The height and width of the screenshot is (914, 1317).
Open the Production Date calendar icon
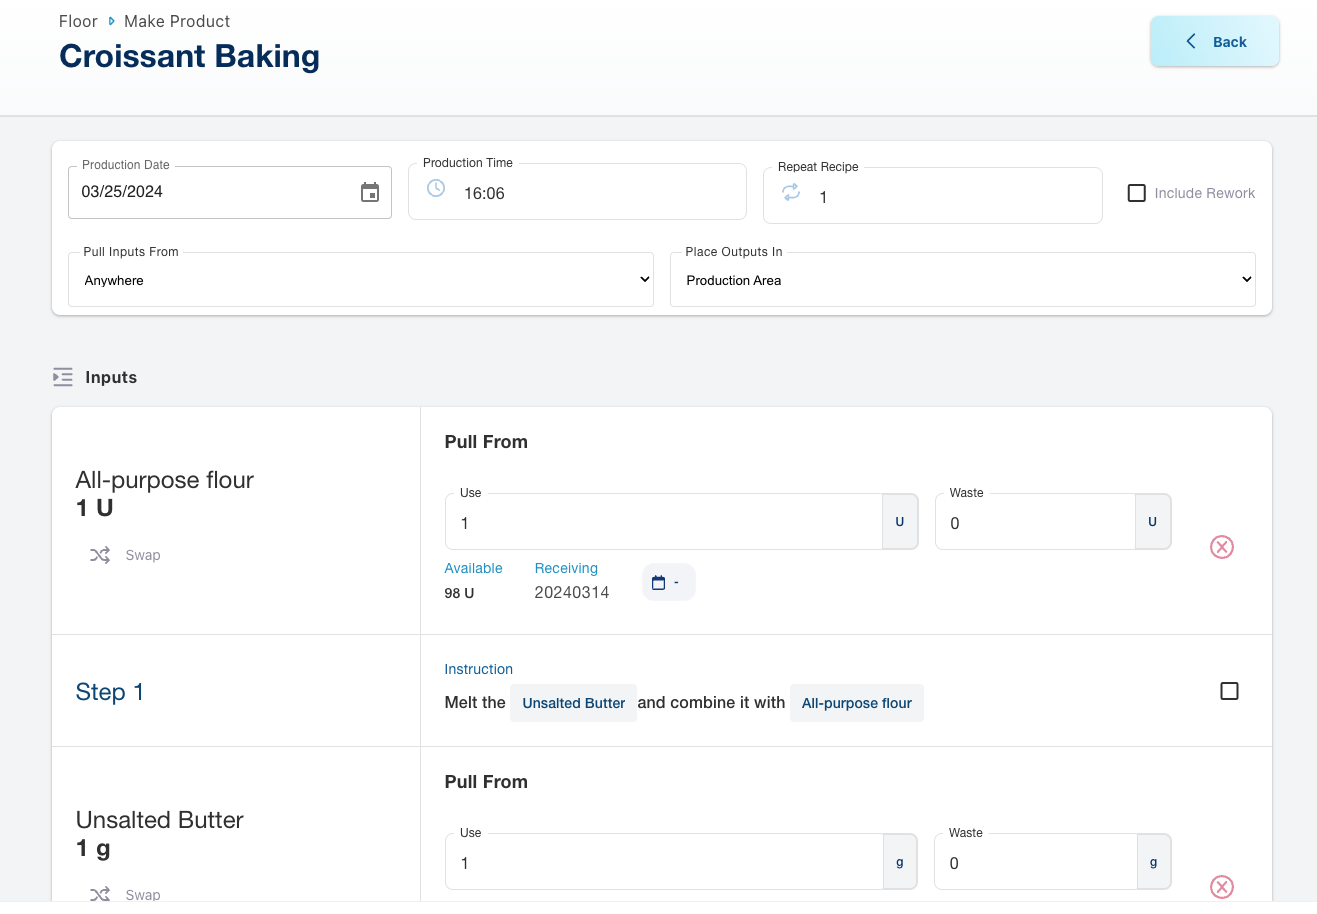click(370, 193)
